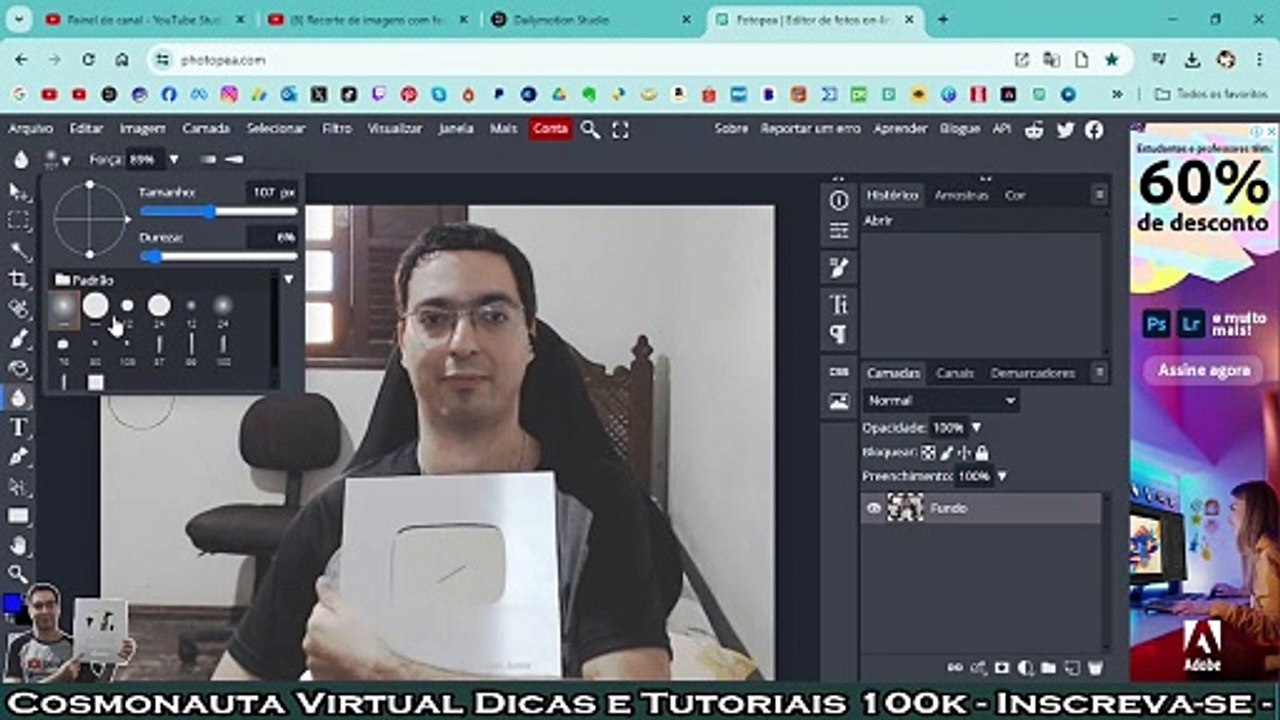
Task: Open the Preenchimento 100% dropdown arrow
Action: click(1002, 476)
